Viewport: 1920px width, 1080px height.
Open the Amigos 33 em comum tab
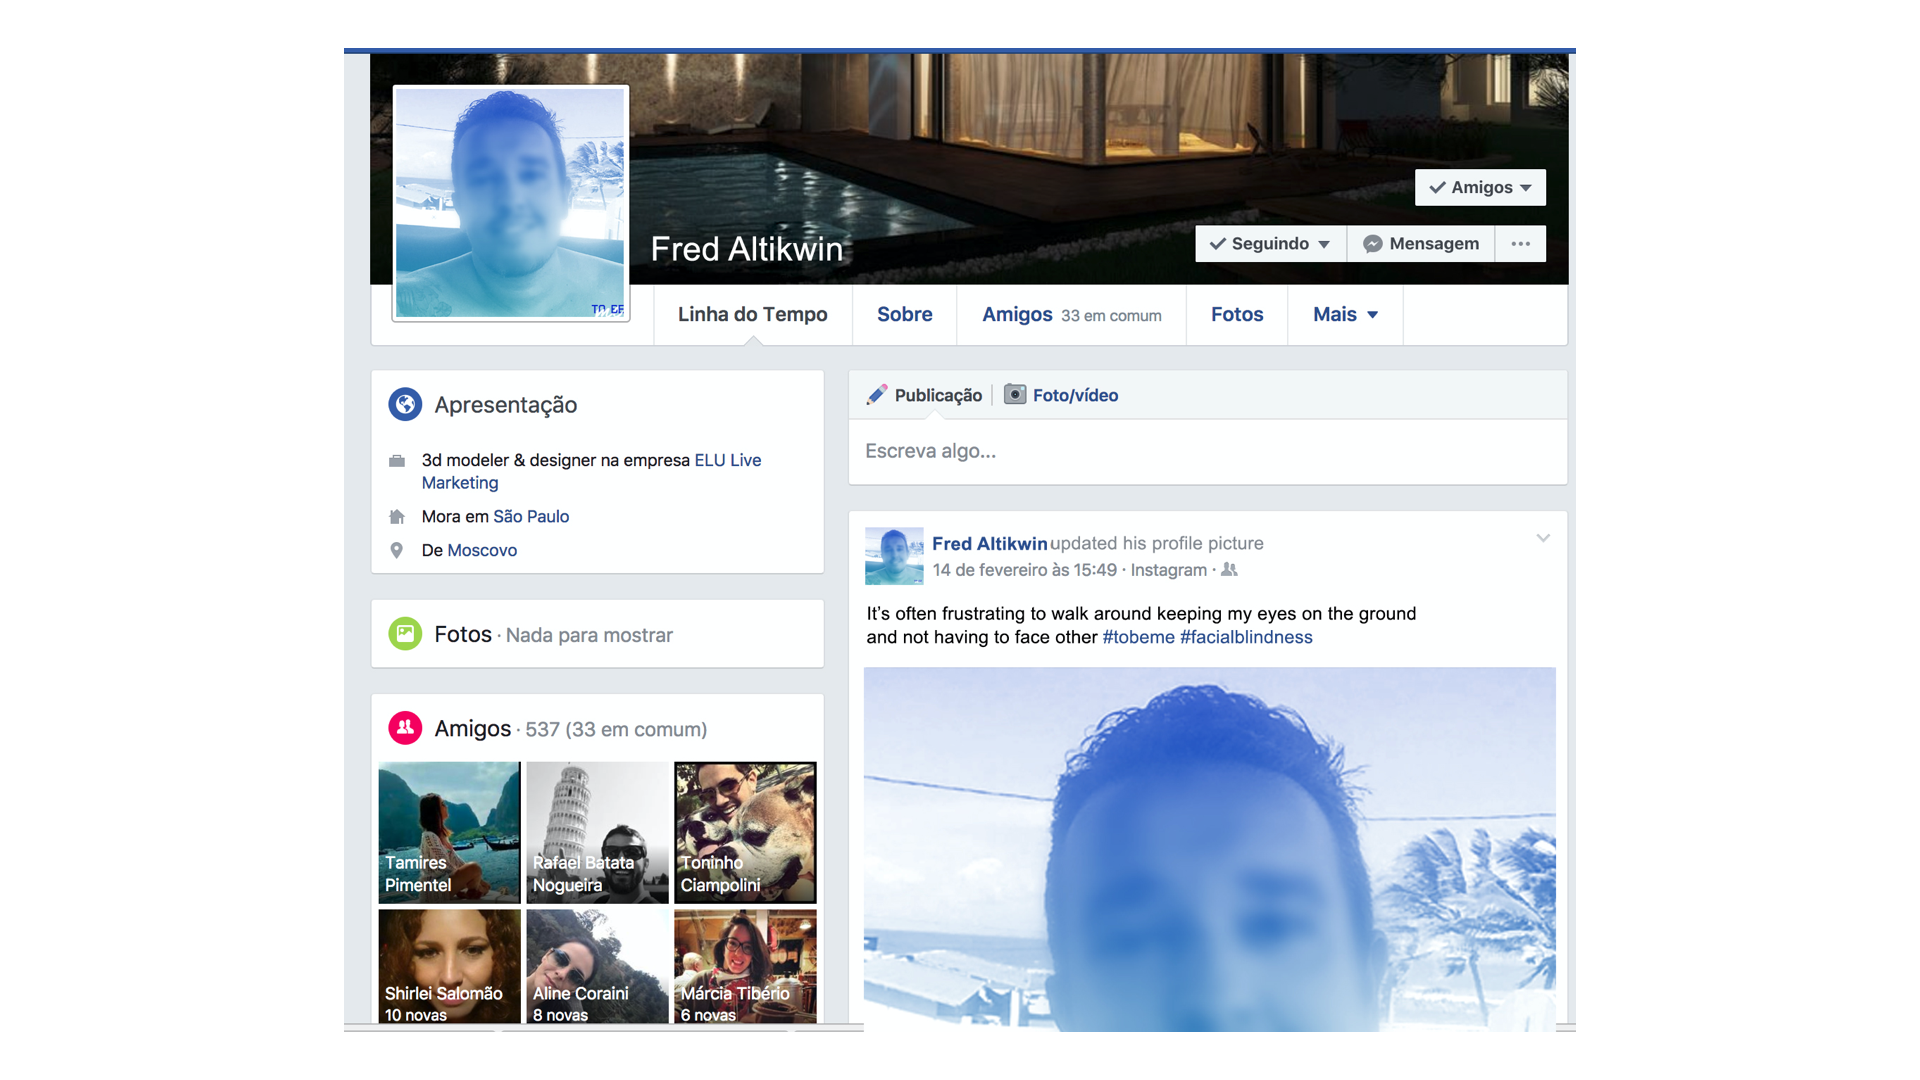(1071, 315)
